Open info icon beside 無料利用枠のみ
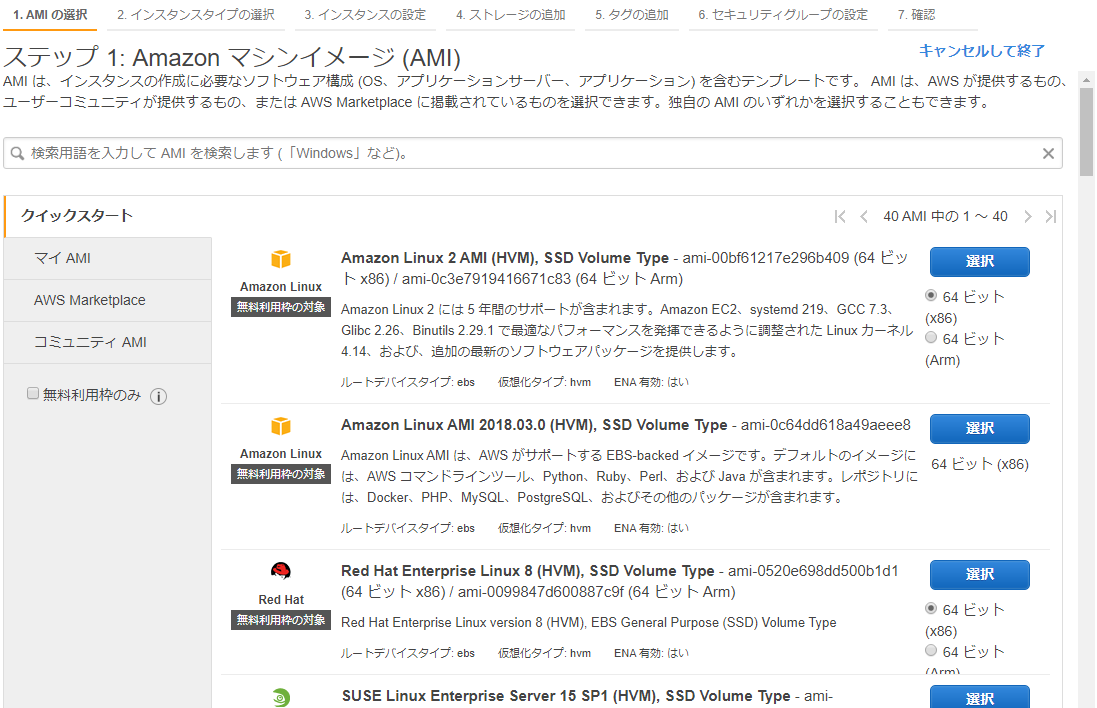Viewport: 1097px width, 708px height. [159, 397]
